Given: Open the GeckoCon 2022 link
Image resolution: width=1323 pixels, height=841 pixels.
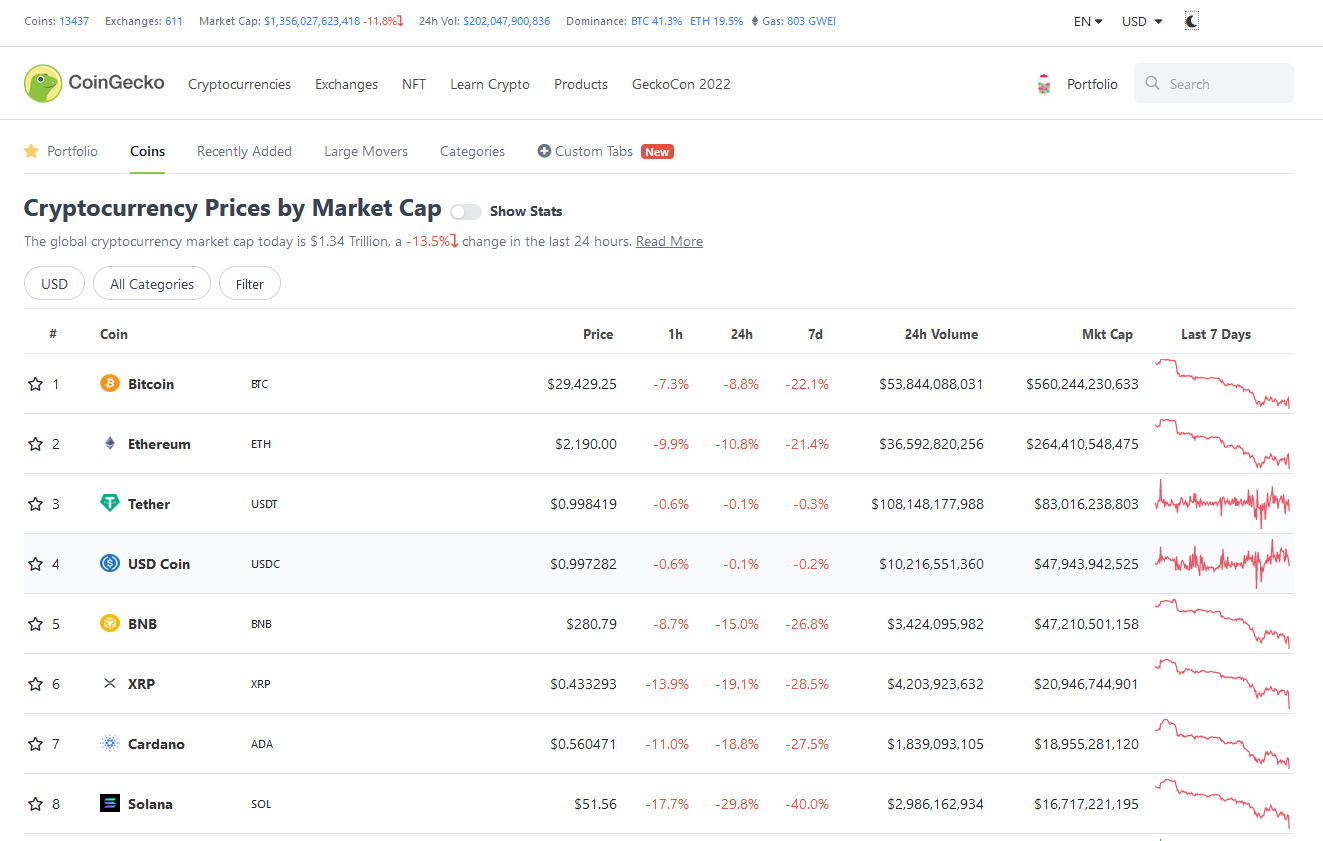Looking at the screenshot, I should (x=681, y=84).
